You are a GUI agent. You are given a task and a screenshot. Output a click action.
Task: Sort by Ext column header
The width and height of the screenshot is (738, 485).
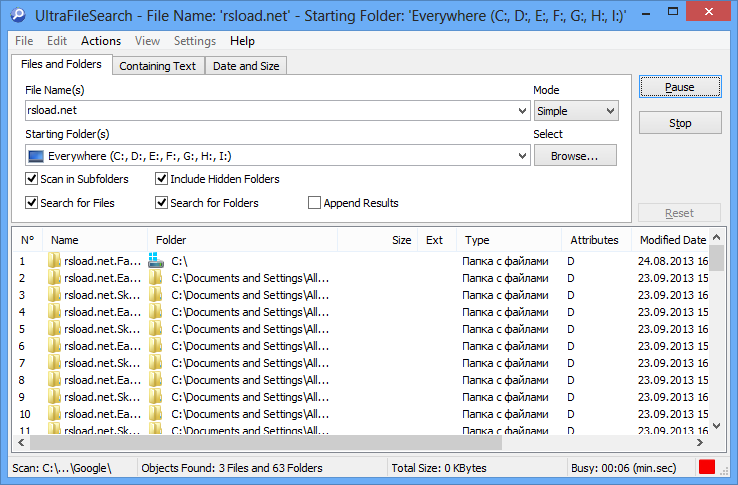[x=437, y=240]
